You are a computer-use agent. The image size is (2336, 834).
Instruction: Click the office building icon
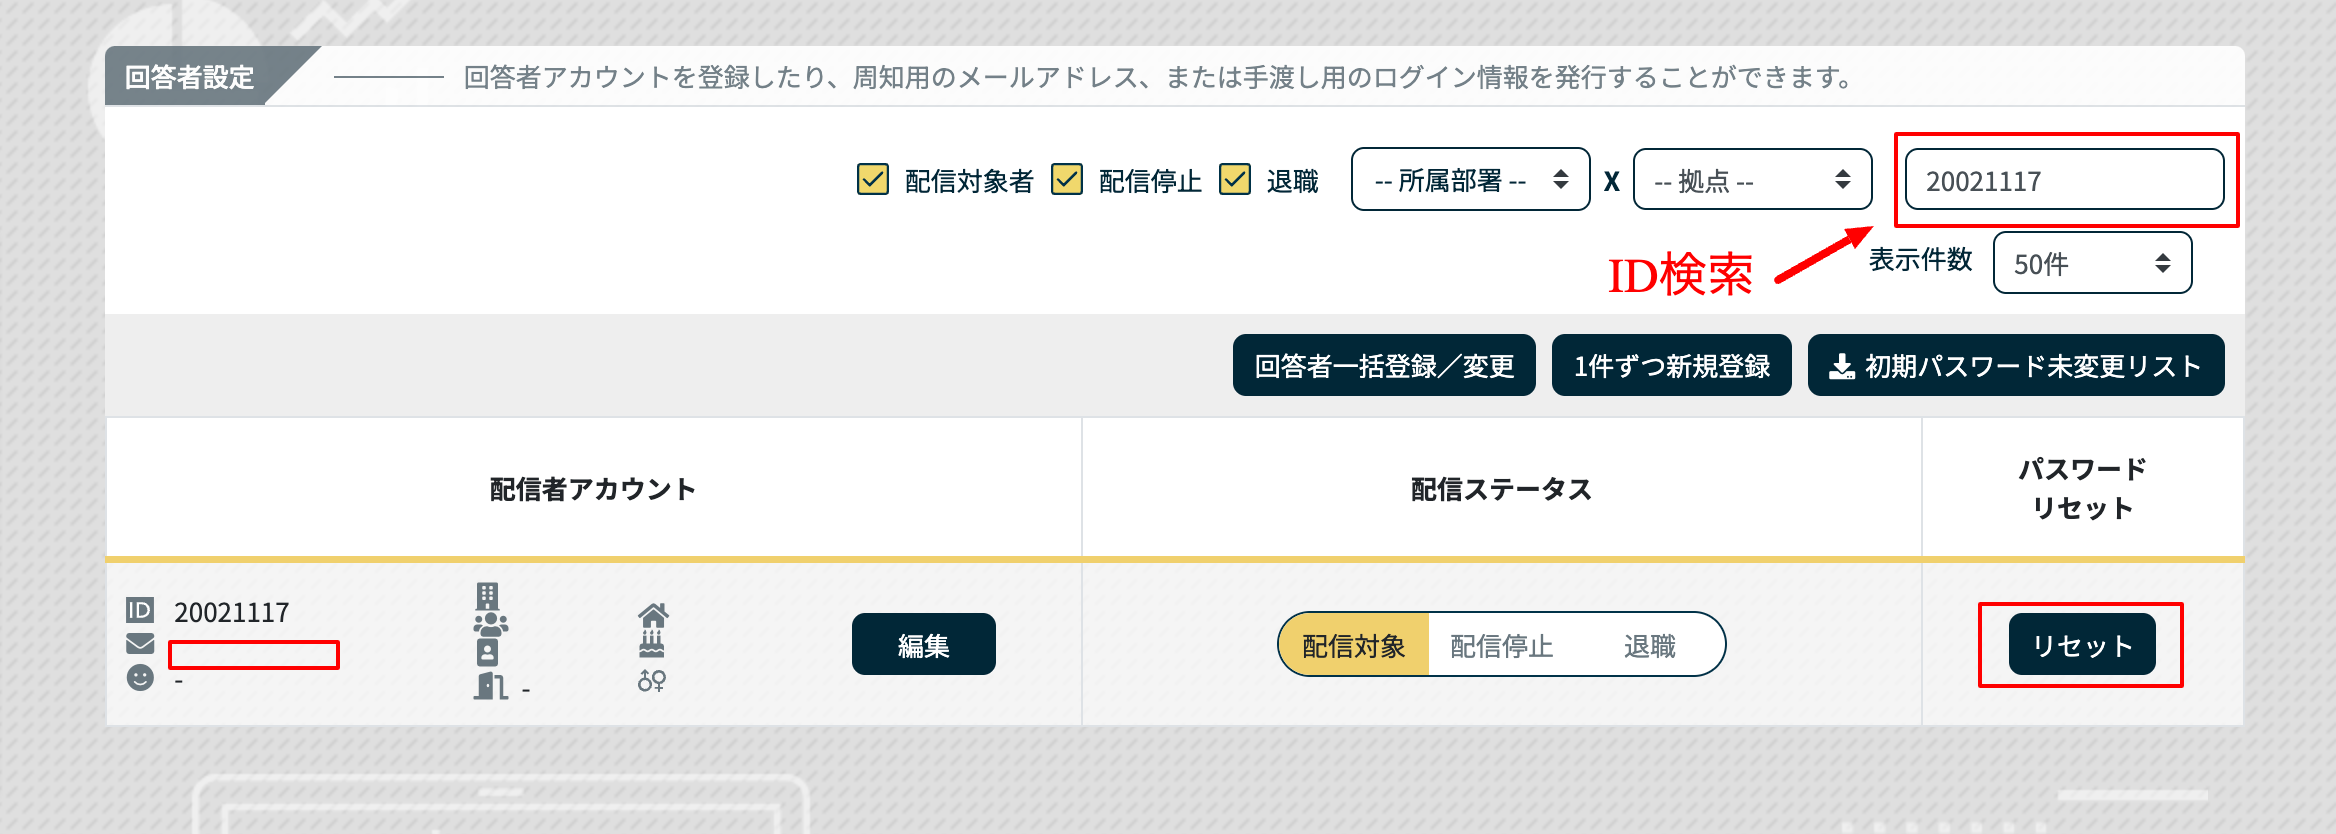487,597
